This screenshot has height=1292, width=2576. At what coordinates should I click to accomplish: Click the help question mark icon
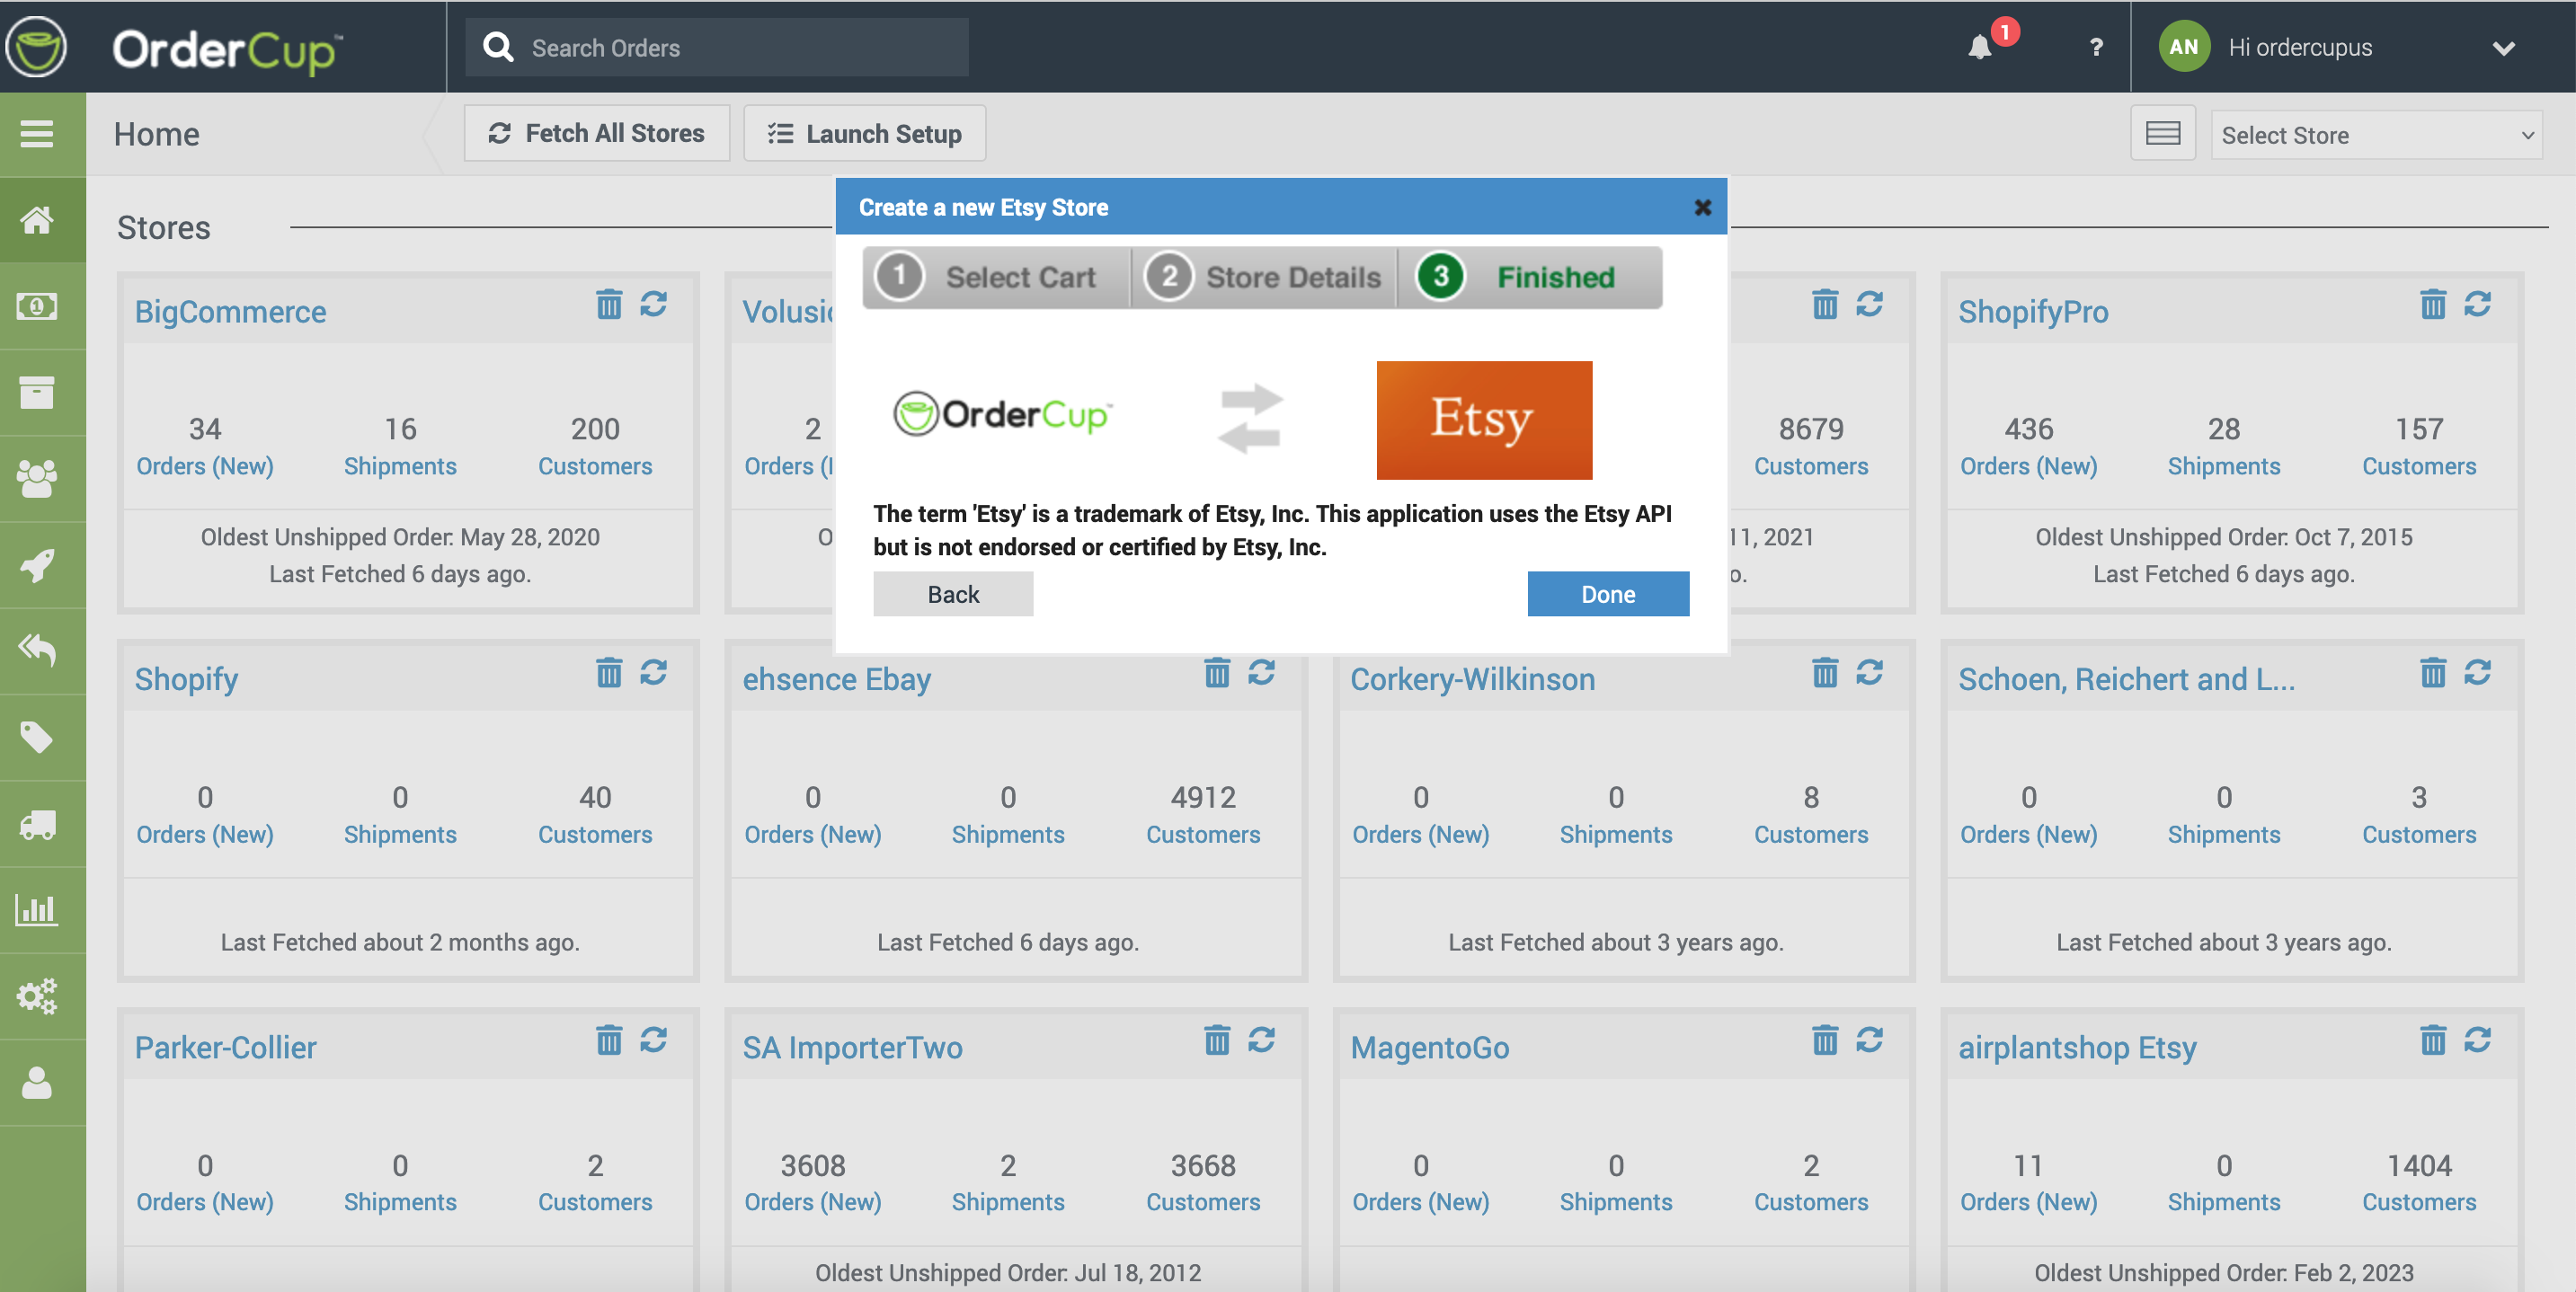click(2095, 47)
